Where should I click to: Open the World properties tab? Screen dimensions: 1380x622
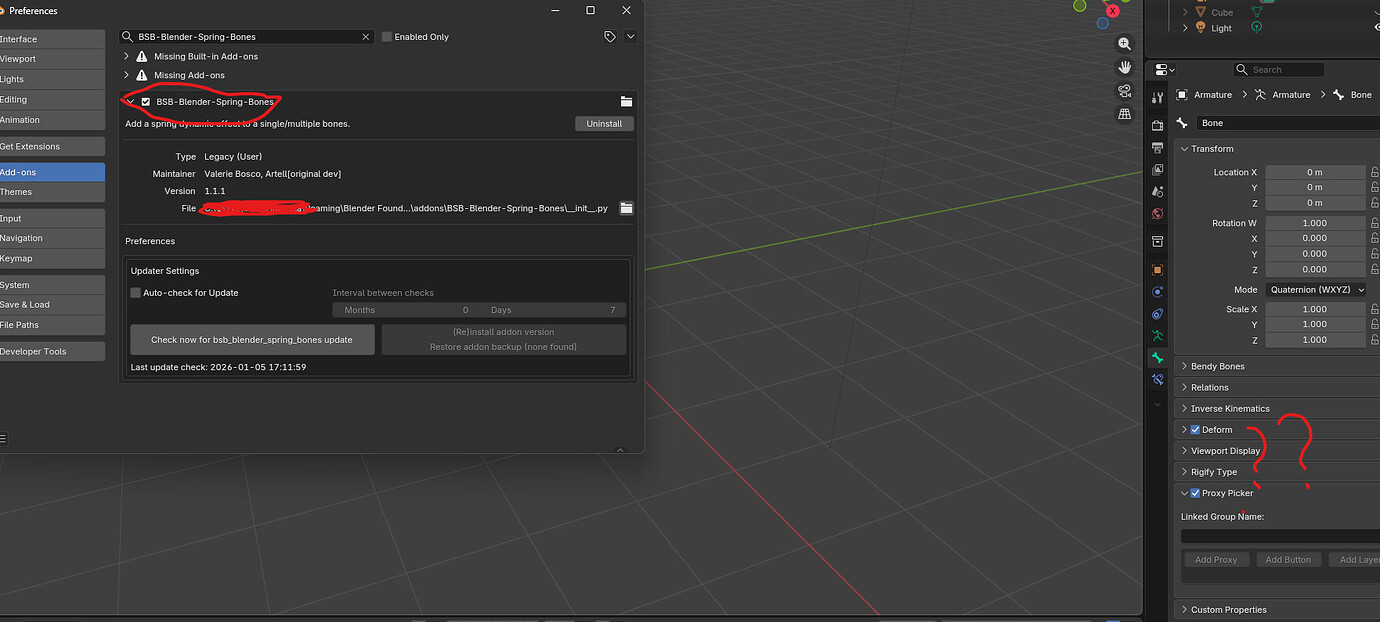[x=1157, y=214]
